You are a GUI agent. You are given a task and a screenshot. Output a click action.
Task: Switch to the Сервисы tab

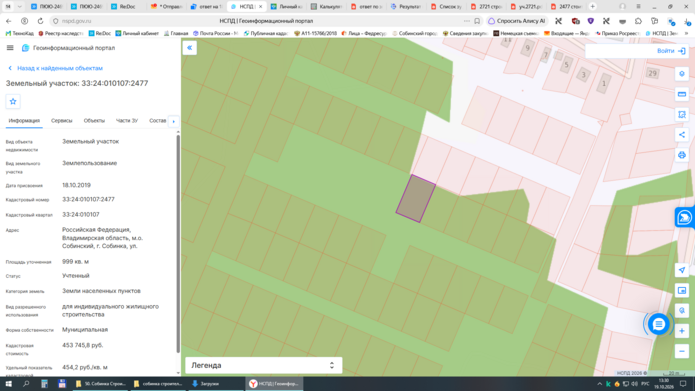coord(62,121)
